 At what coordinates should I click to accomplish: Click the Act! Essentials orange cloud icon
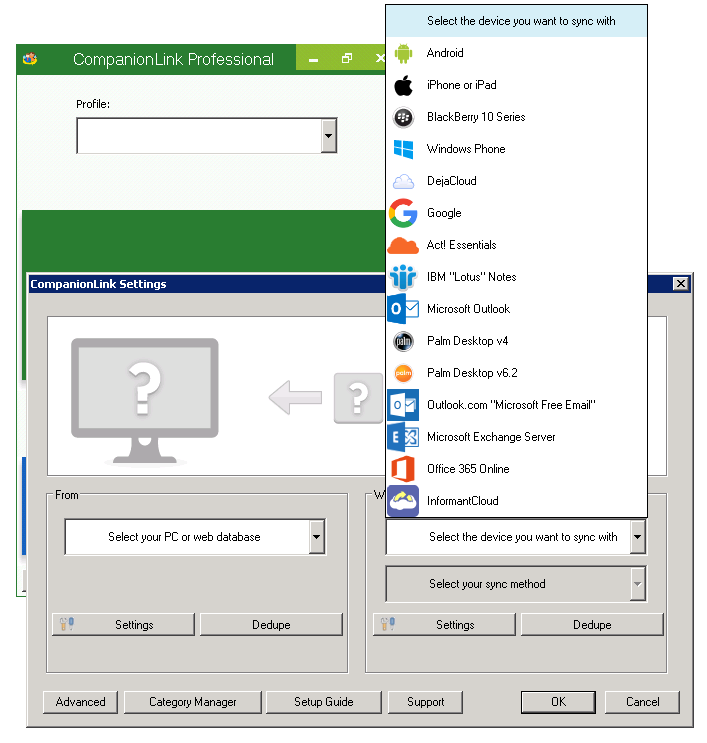point(403,246)
